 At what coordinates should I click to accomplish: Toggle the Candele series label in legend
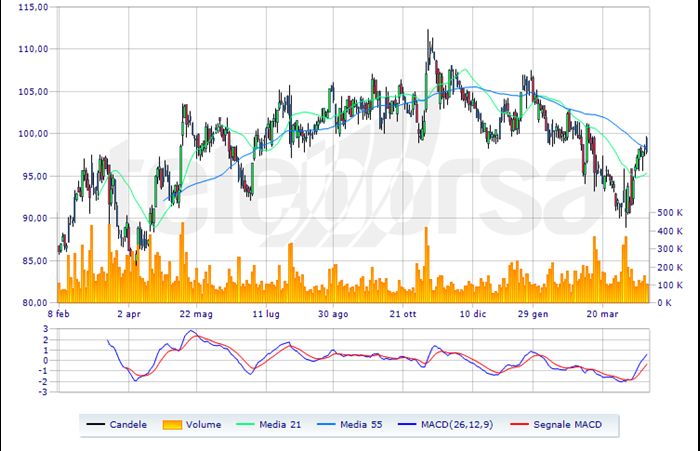130,424
